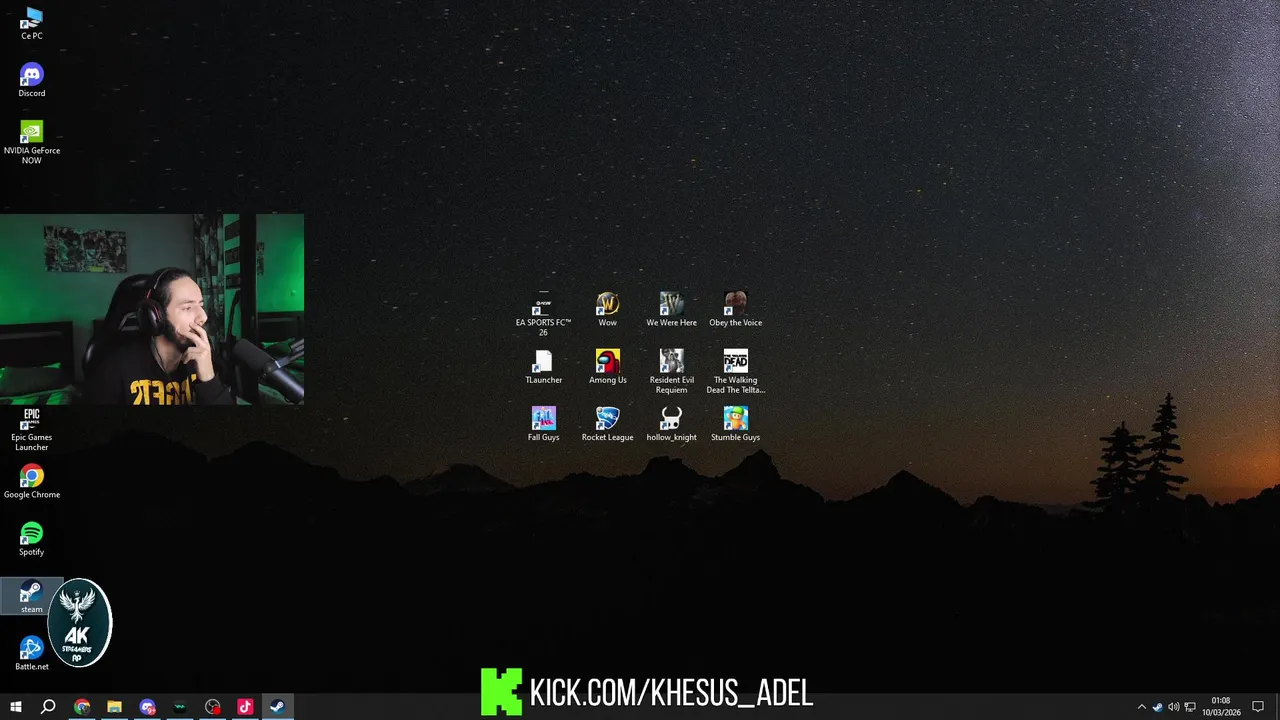Select the Wow game shortcut
Image resolution: width=1280 pixels, height=720 pixels.
point(607,310)
